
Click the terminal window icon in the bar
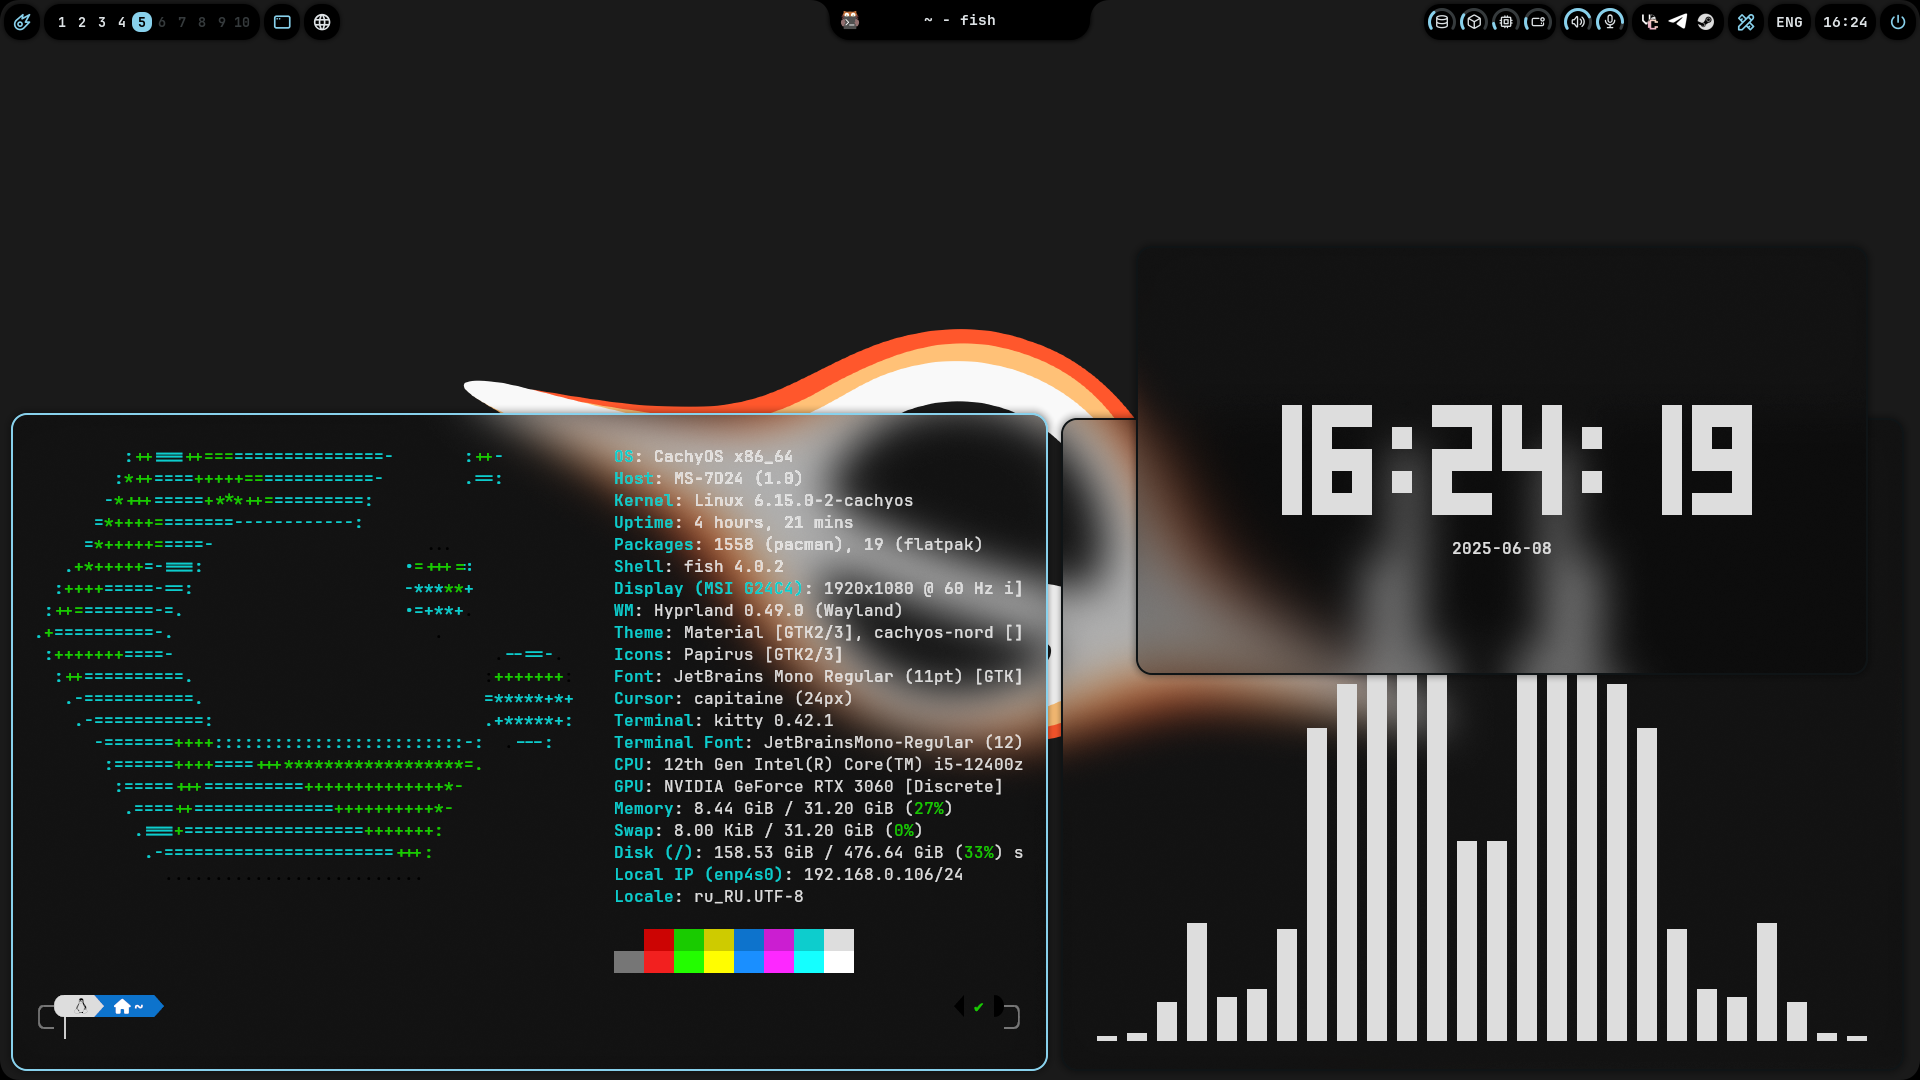point(282,22)
